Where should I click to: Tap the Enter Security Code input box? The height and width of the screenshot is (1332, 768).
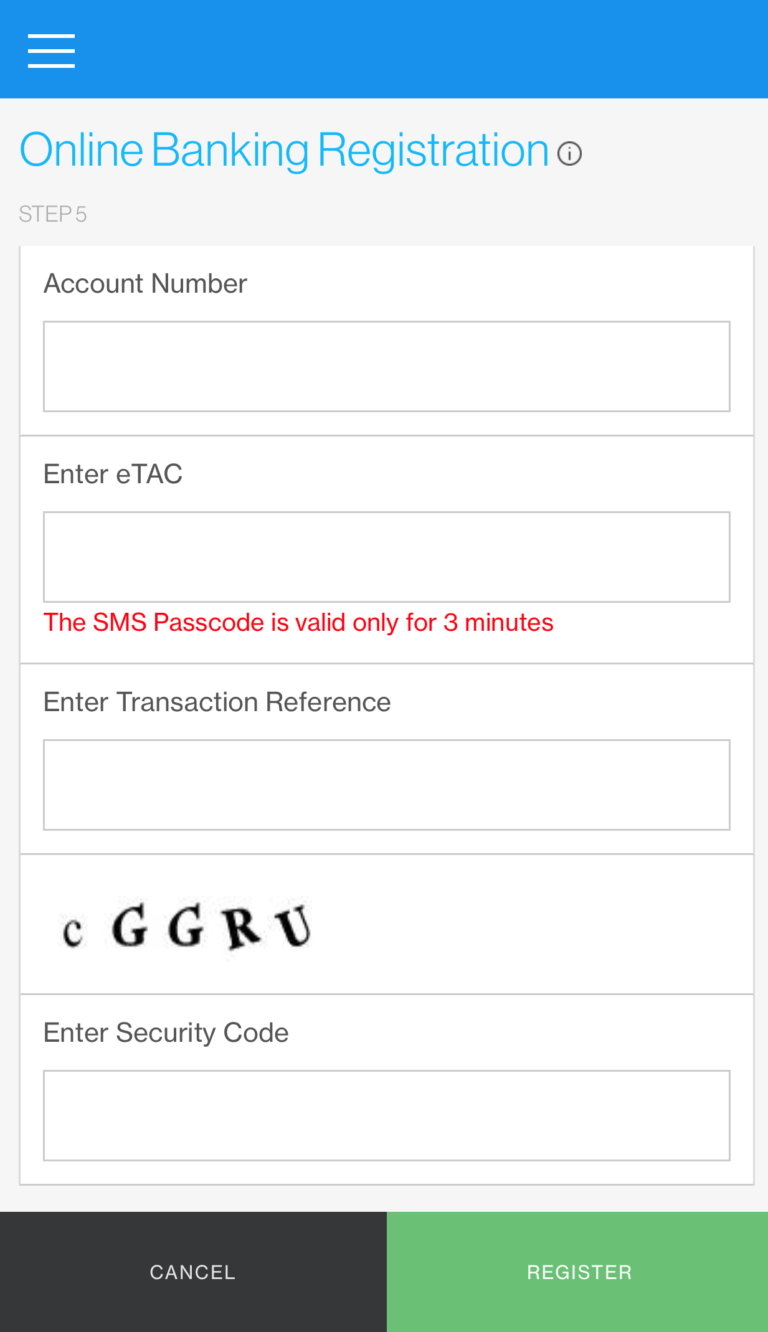coord(386,1115)
